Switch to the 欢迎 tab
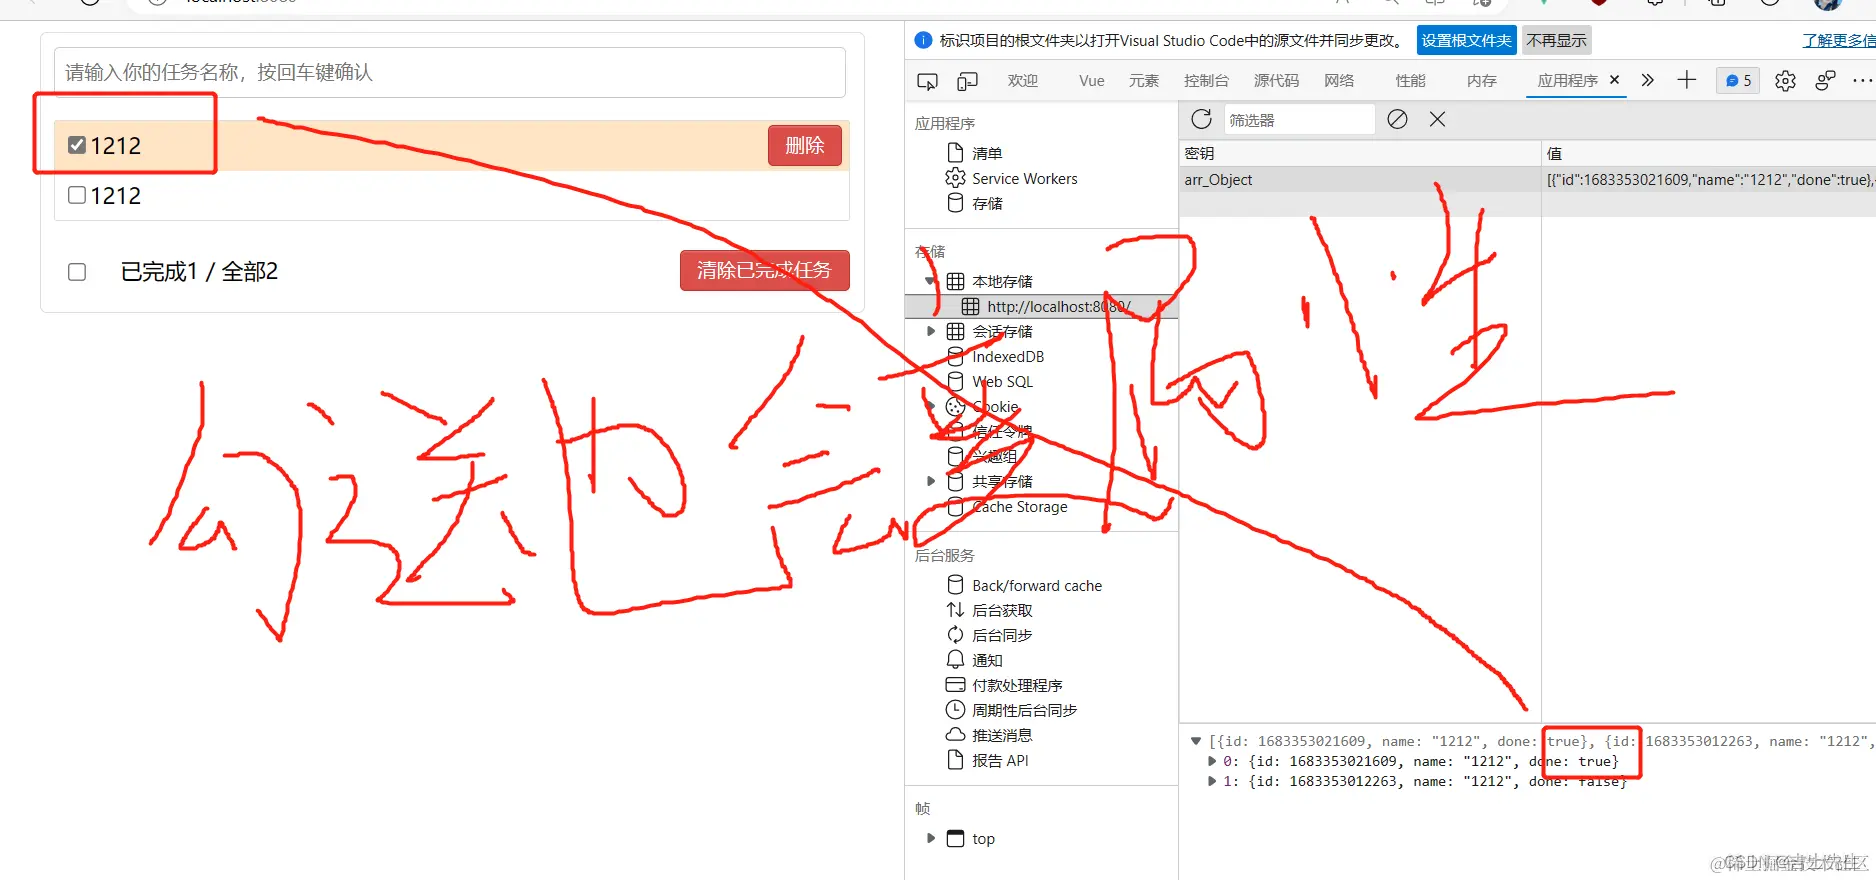The height and width of the screenshot is (880, 1876). (x=1022, y=81)
